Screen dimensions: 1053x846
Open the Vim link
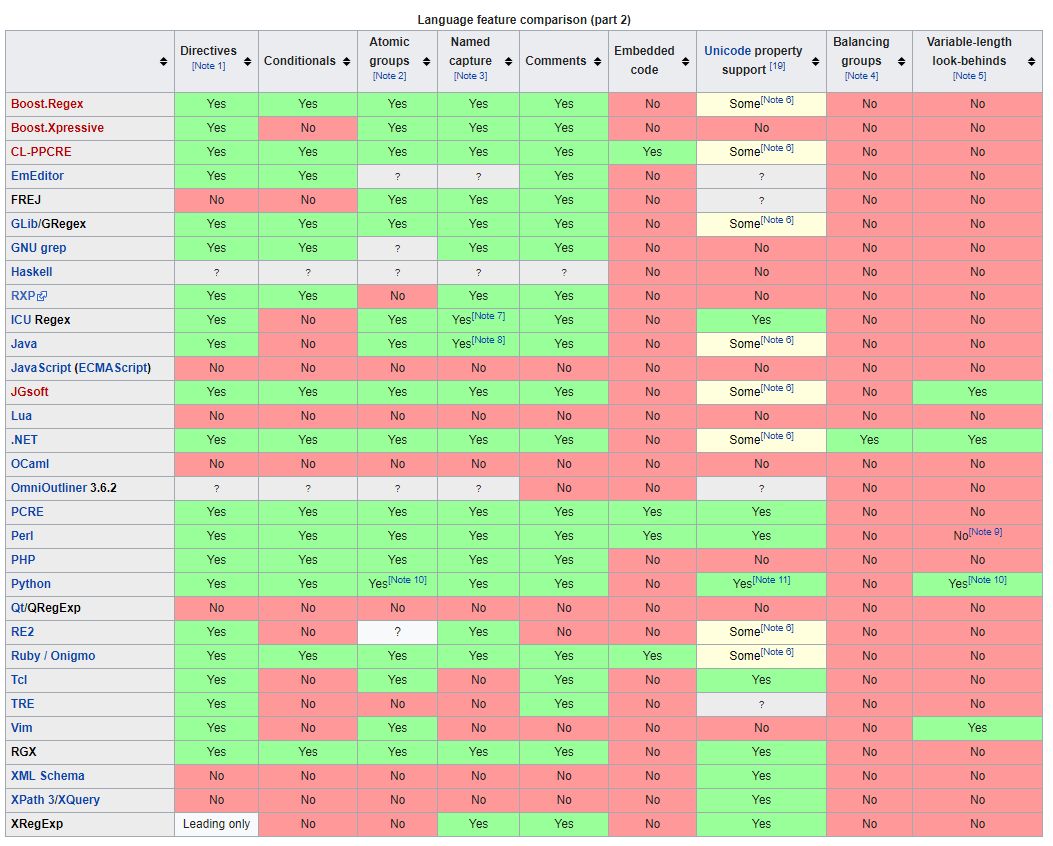(x=21, y=728)
